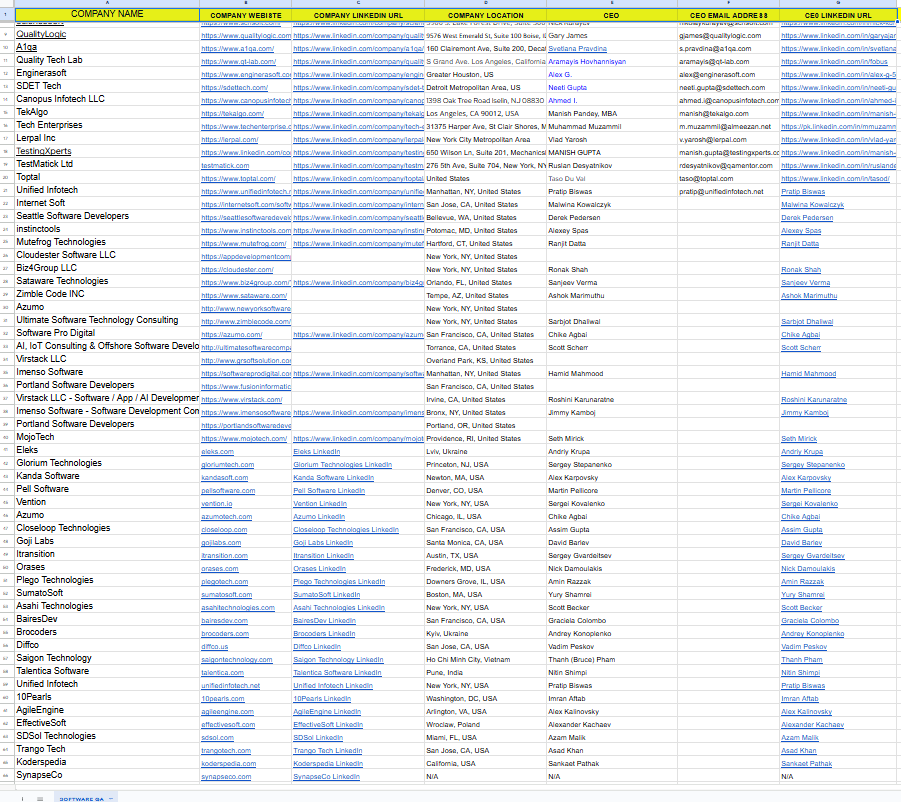The height and width of the screenshot is (802, 901).
Task: Open the https://www.a1qa.com/ link
Action: point(237,49)
